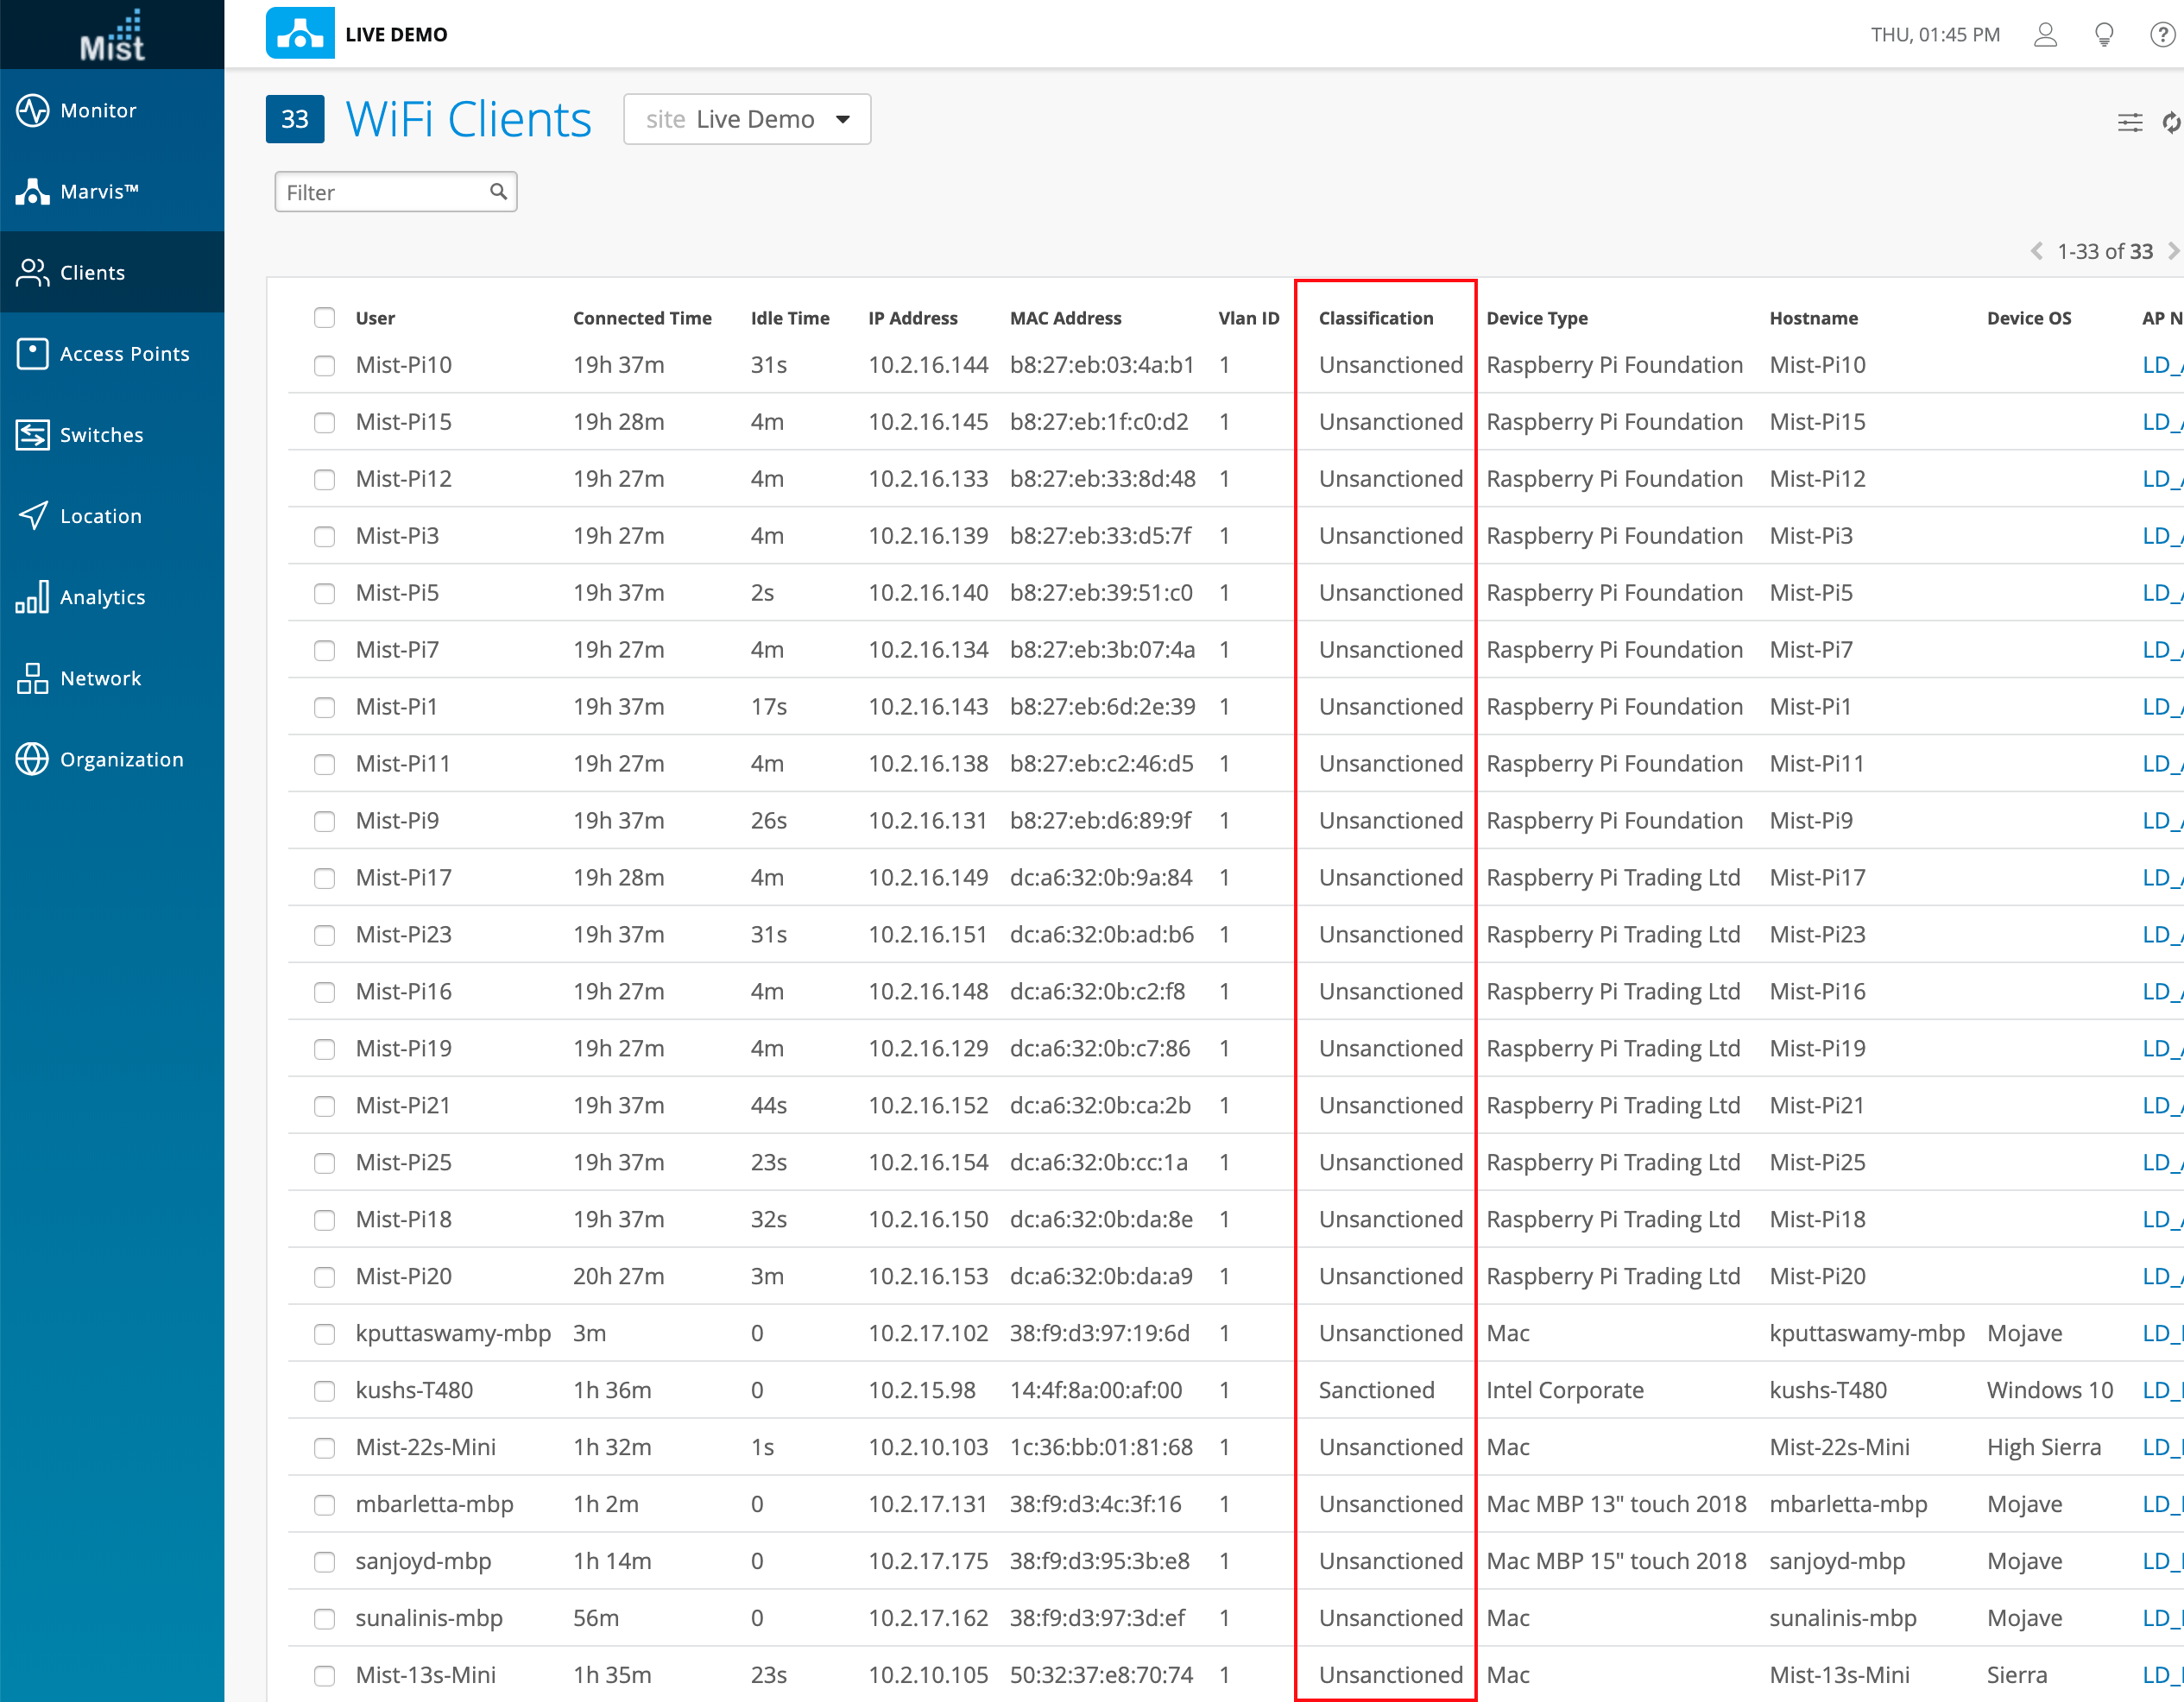Go to previous page of clients
This screenshot has height=1702, width=2184.
[2037, 251]
